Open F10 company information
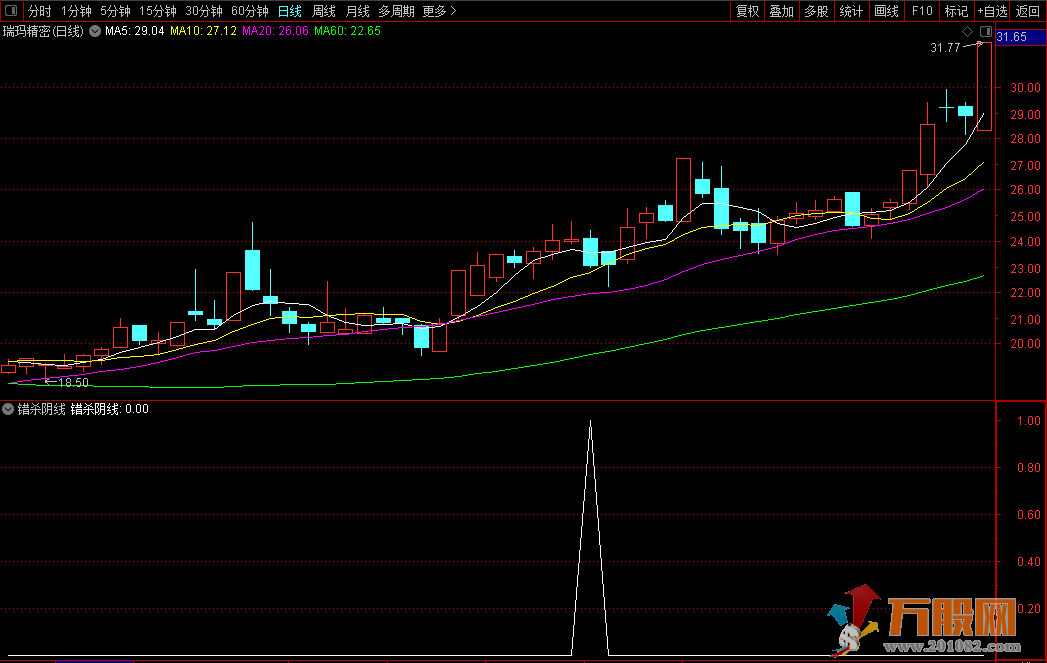Image resolution: width=1047 pixels, height=663 pixels. (x=921, y=11)
